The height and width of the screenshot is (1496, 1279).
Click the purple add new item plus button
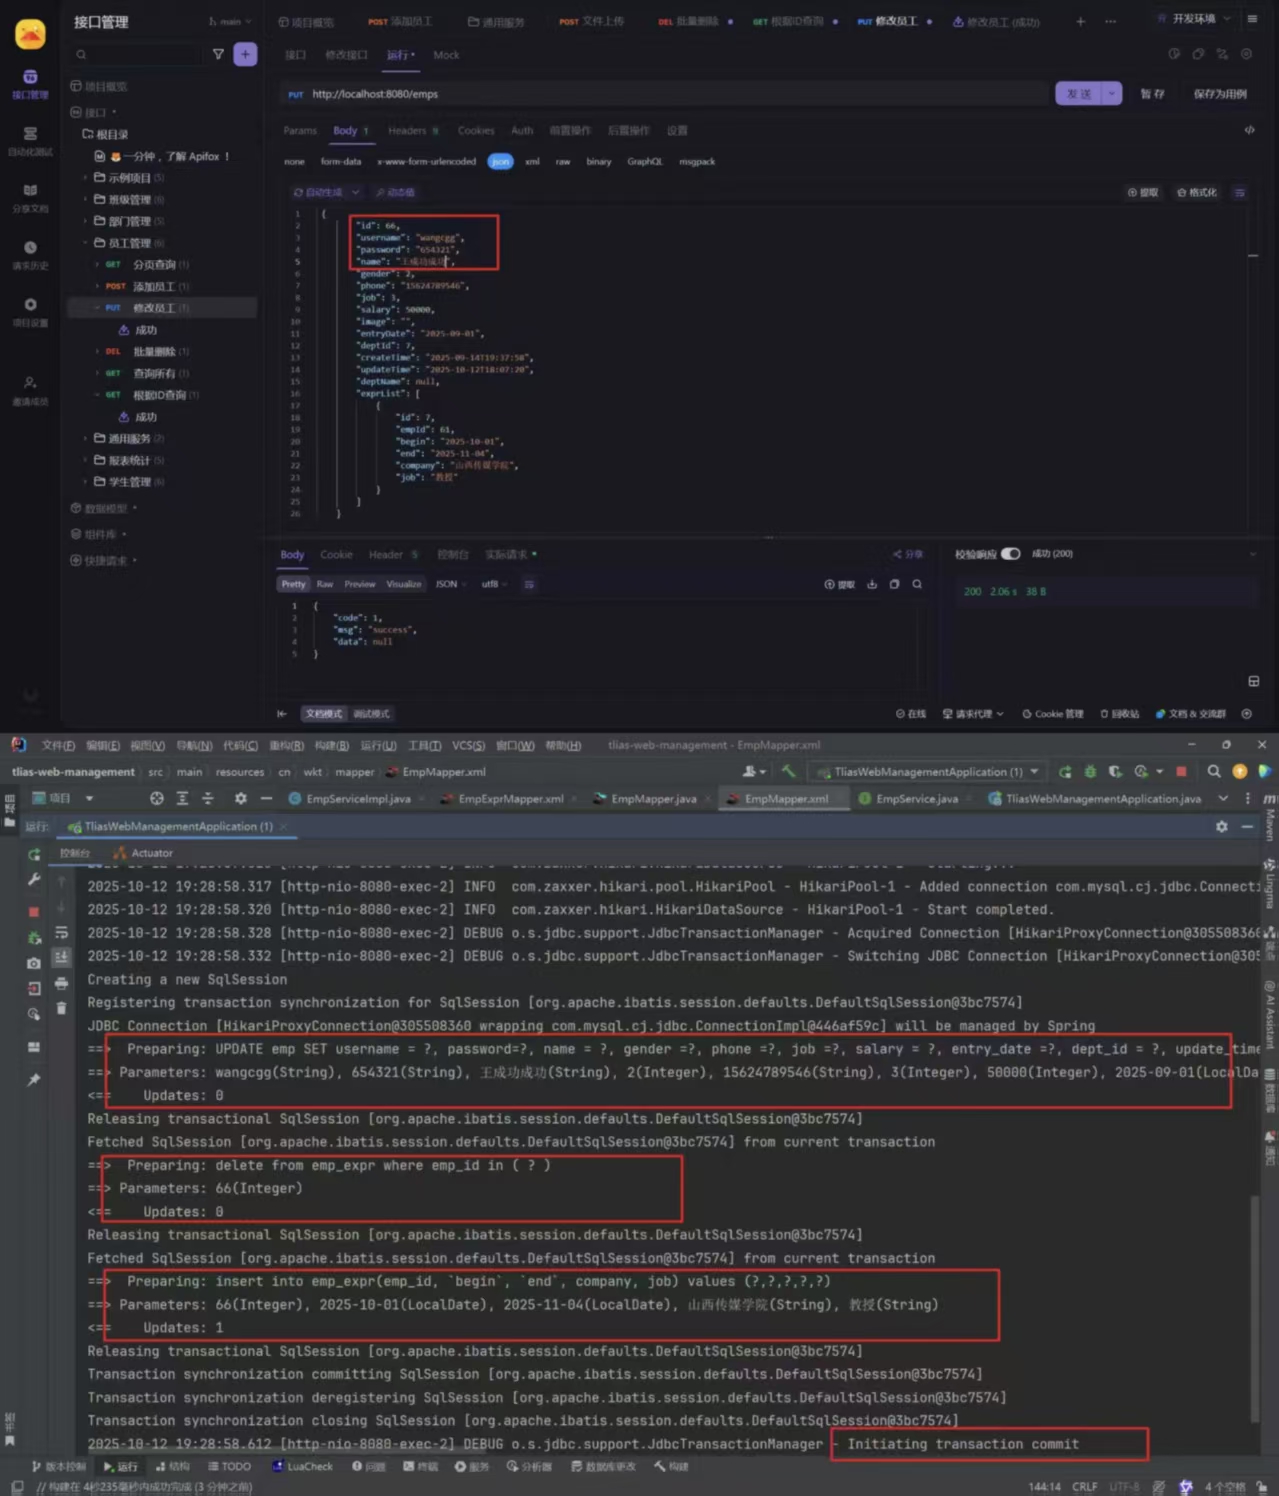pos(245,55)
